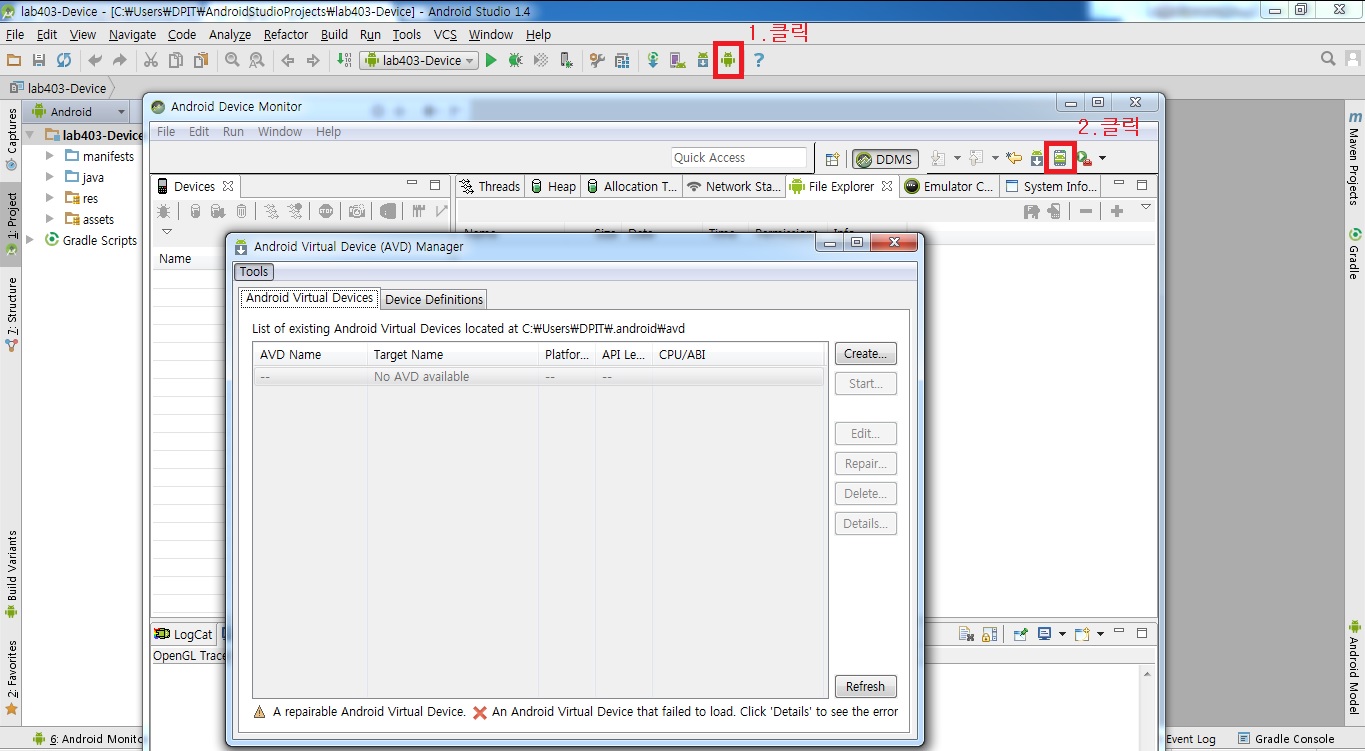Click the screen capture camera icon in Devices

click(356, 211)
